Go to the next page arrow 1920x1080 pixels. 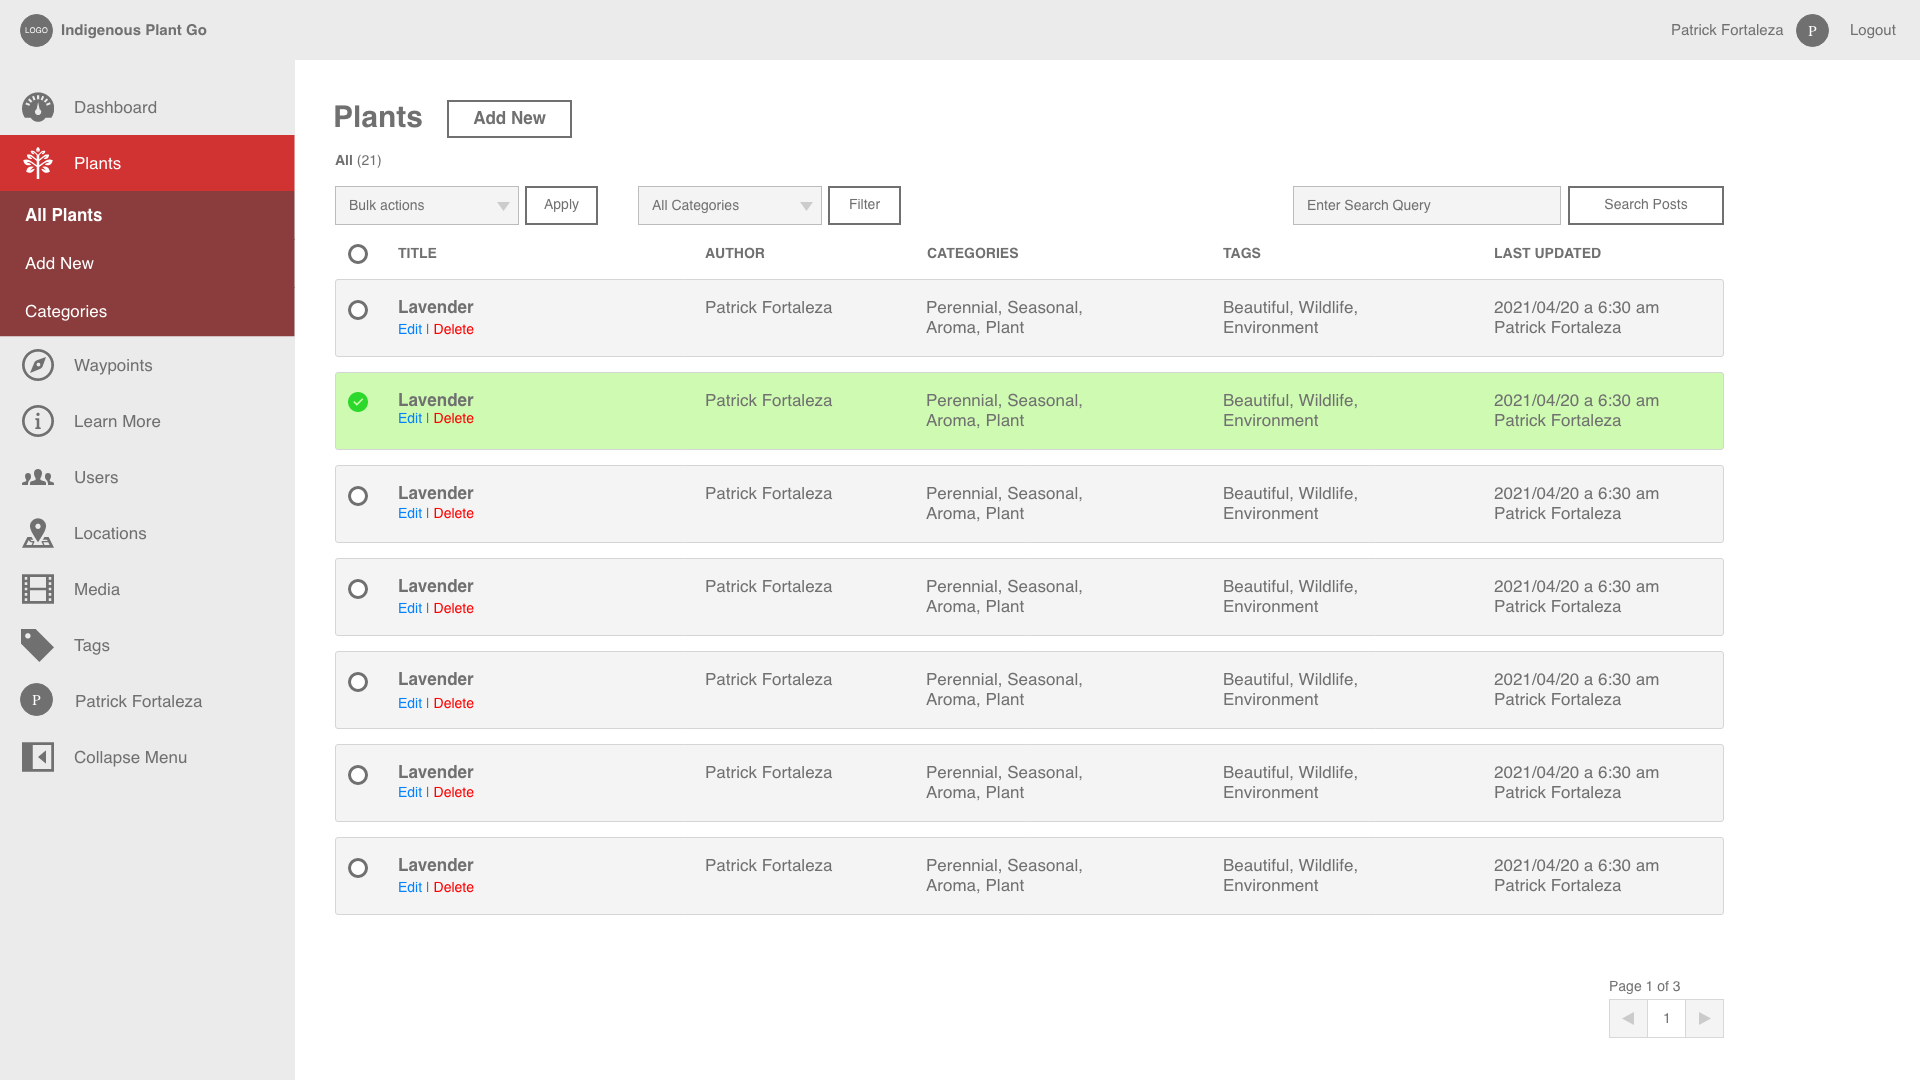coord(1704,1018)
